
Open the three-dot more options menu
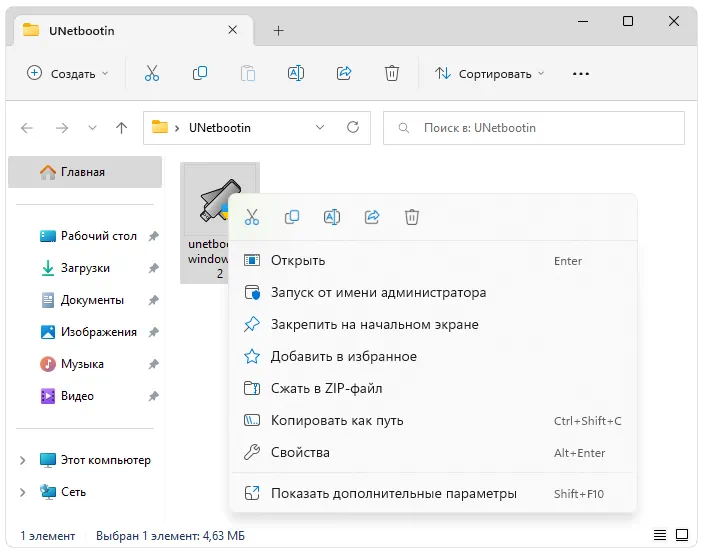(581, 74)
